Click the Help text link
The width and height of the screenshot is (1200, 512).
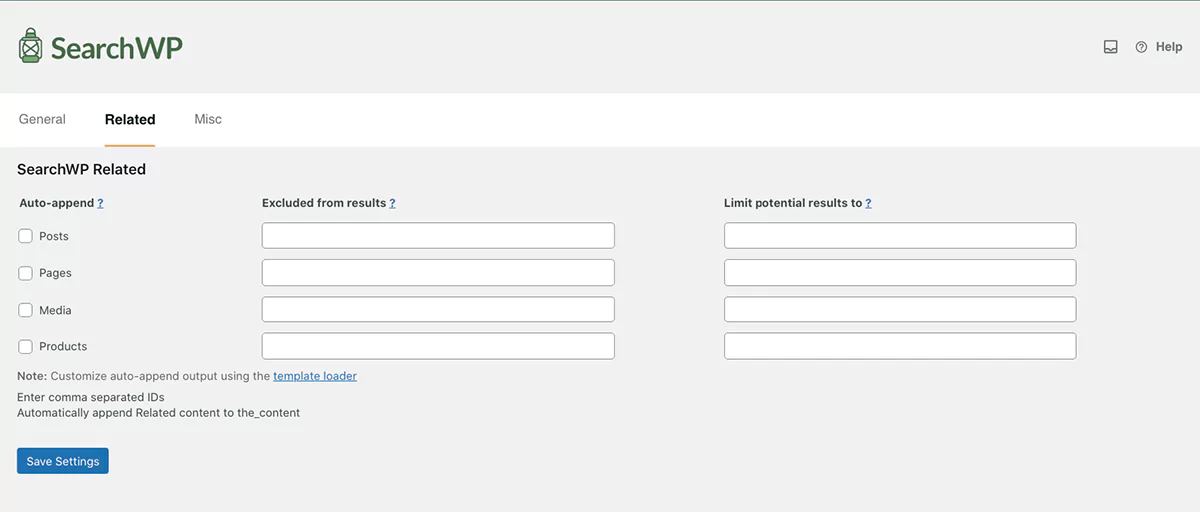(x=1169, y=47)
